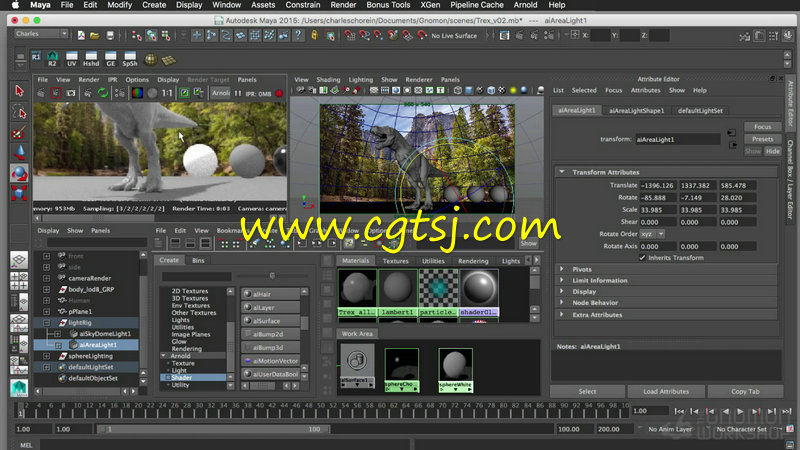Open the Bins tab
This screenshot has width=800, height=450.
click(198, 260)
